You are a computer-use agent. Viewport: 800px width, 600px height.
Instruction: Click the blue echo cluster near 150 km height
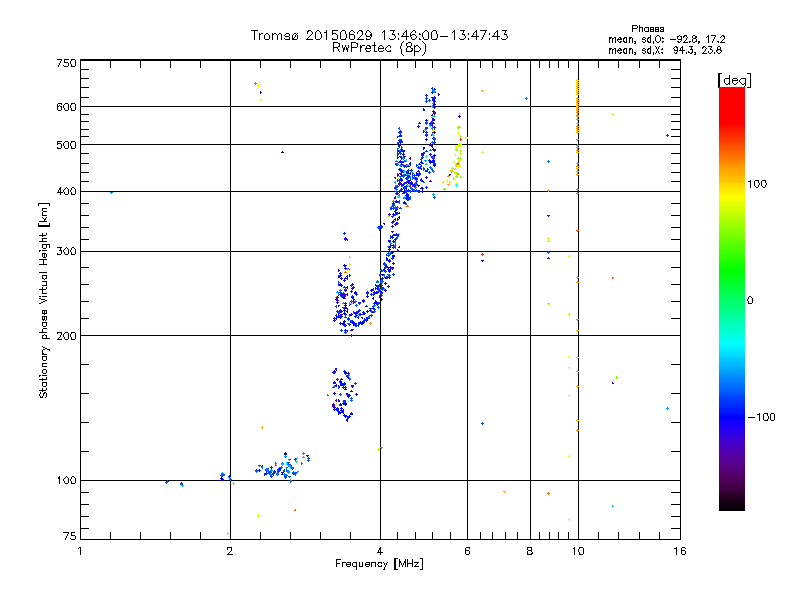tap(343, 394)
